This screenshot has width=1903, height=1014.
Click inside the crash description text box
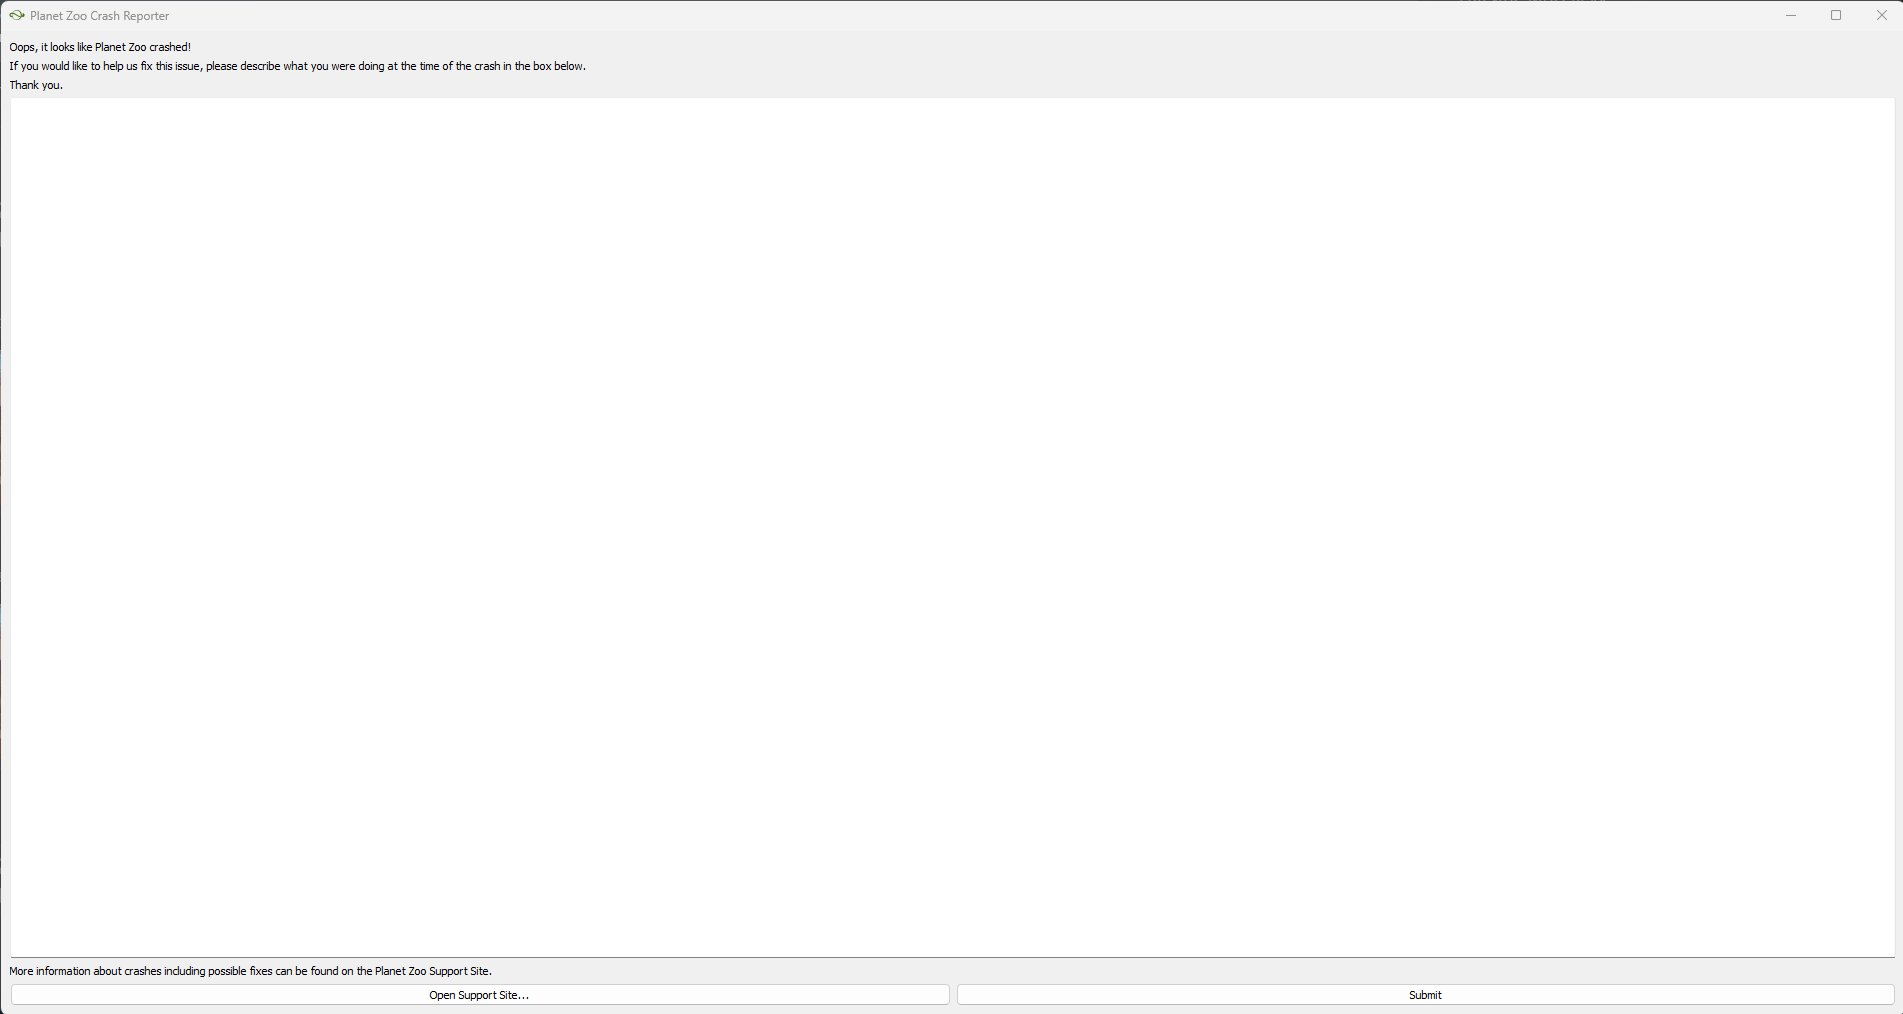(952, 527)
